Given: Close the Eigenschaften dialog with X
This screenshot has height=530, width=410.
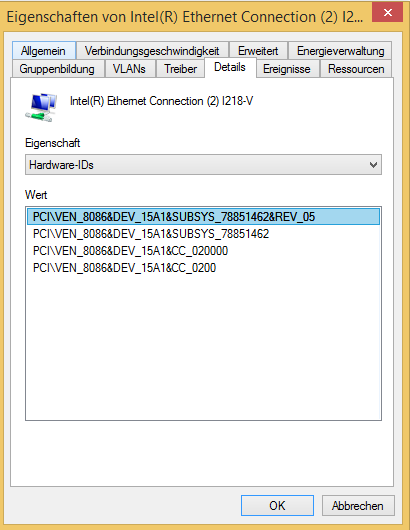Looking at the screenshot, I should point(388,13).
